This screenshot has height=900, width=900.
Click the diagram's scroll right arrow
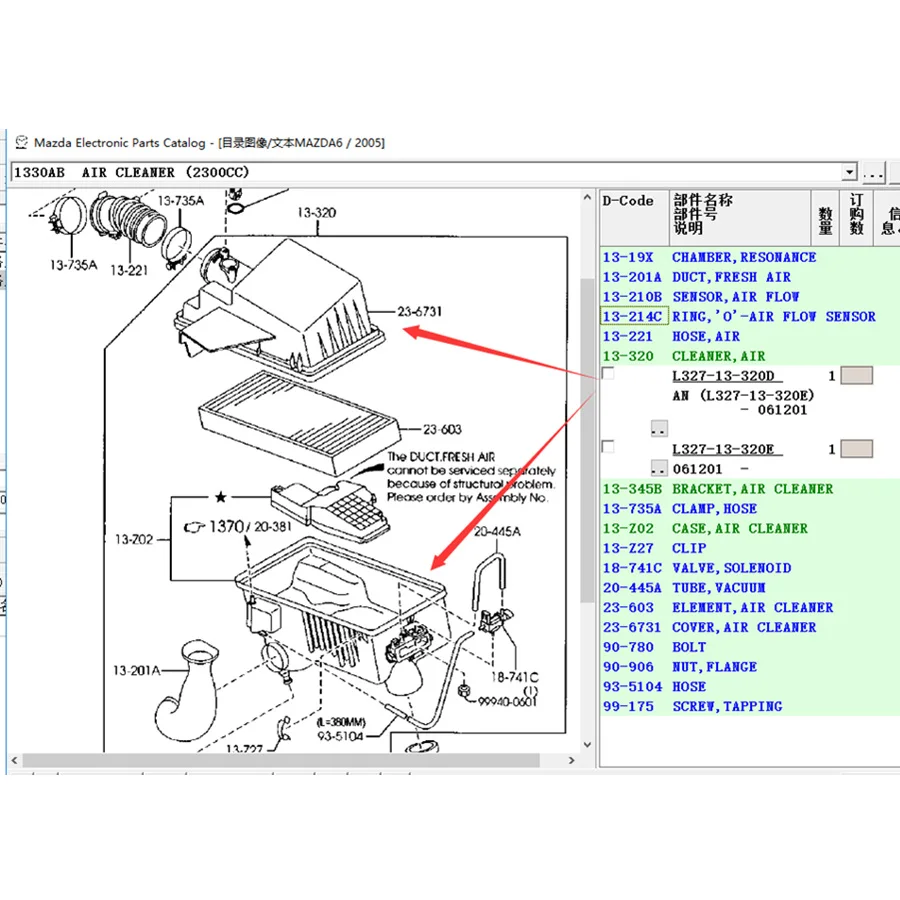pos(571,761)
